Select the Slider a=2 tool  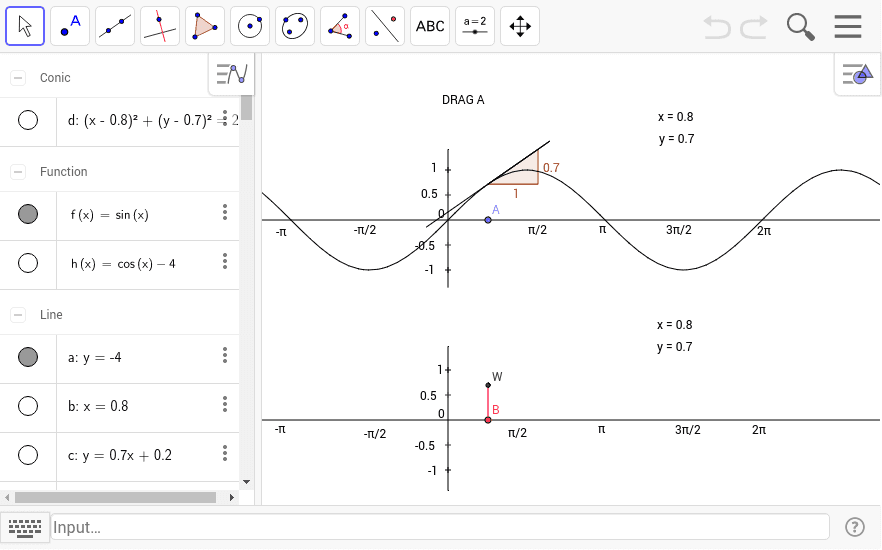(475, 26)
